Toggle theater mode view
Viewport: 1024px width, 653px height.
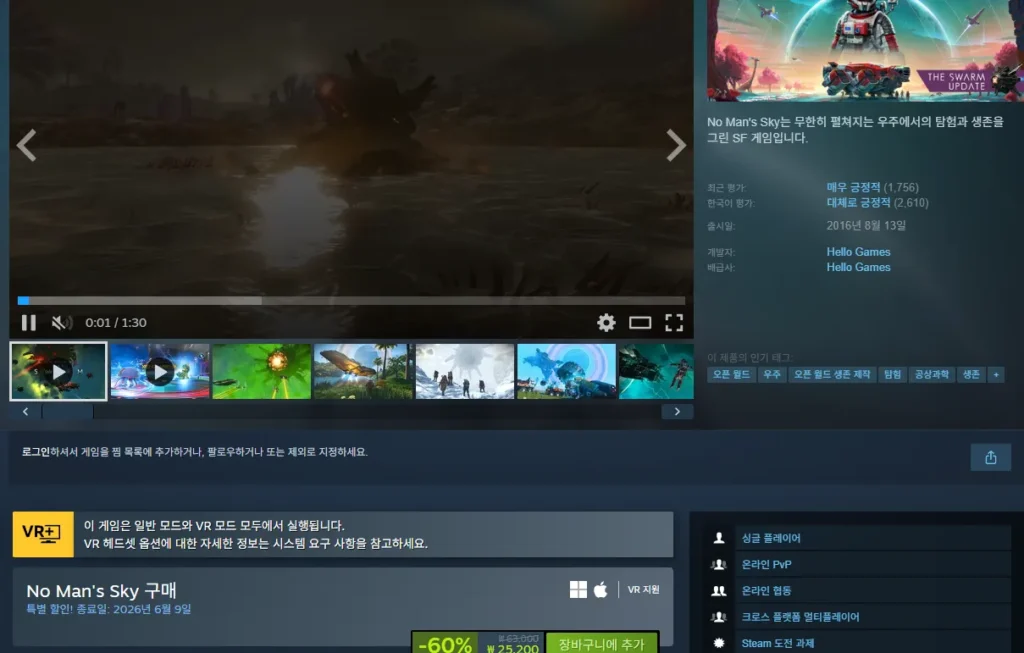(640, 323)
